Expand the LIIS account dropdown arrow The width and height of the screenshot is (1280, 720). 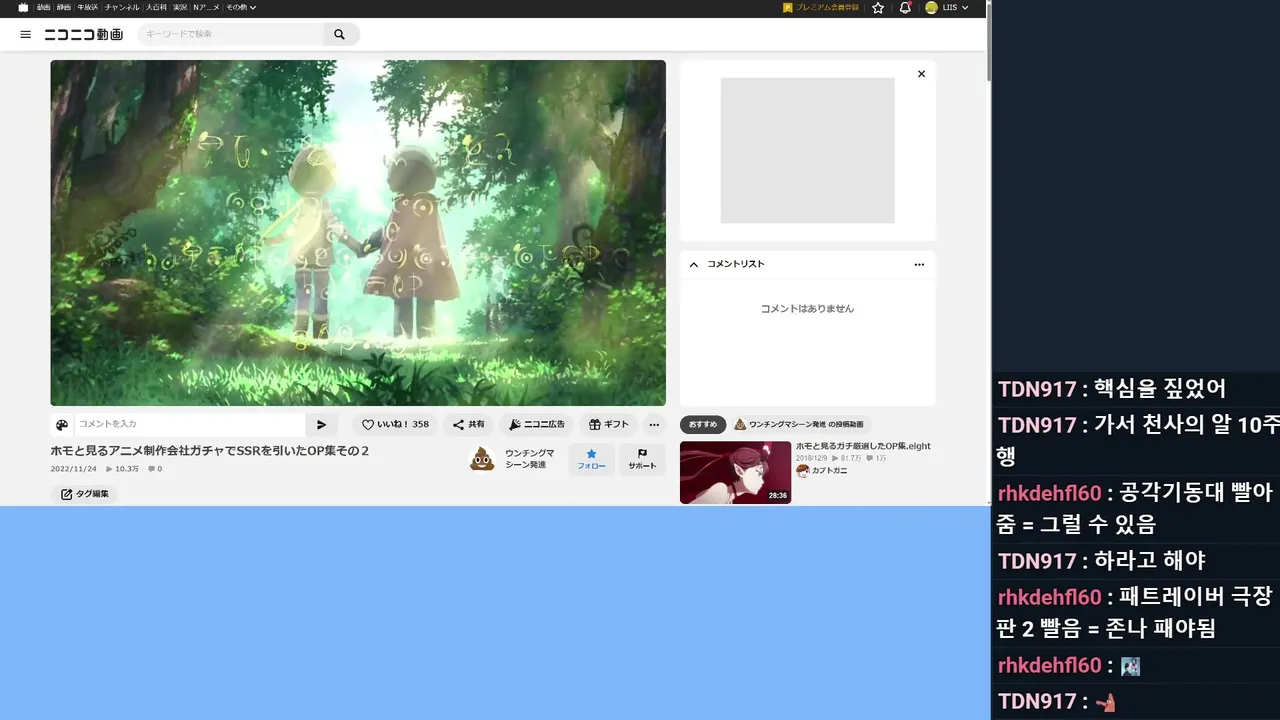click(x=965, y=8)
